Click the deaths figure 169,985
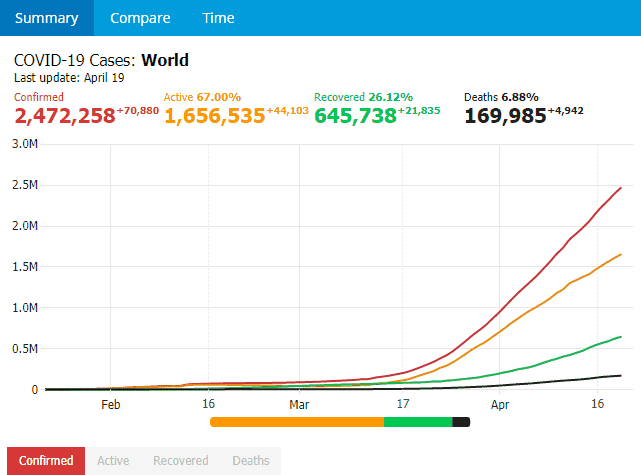 click(x=505, y=116)
